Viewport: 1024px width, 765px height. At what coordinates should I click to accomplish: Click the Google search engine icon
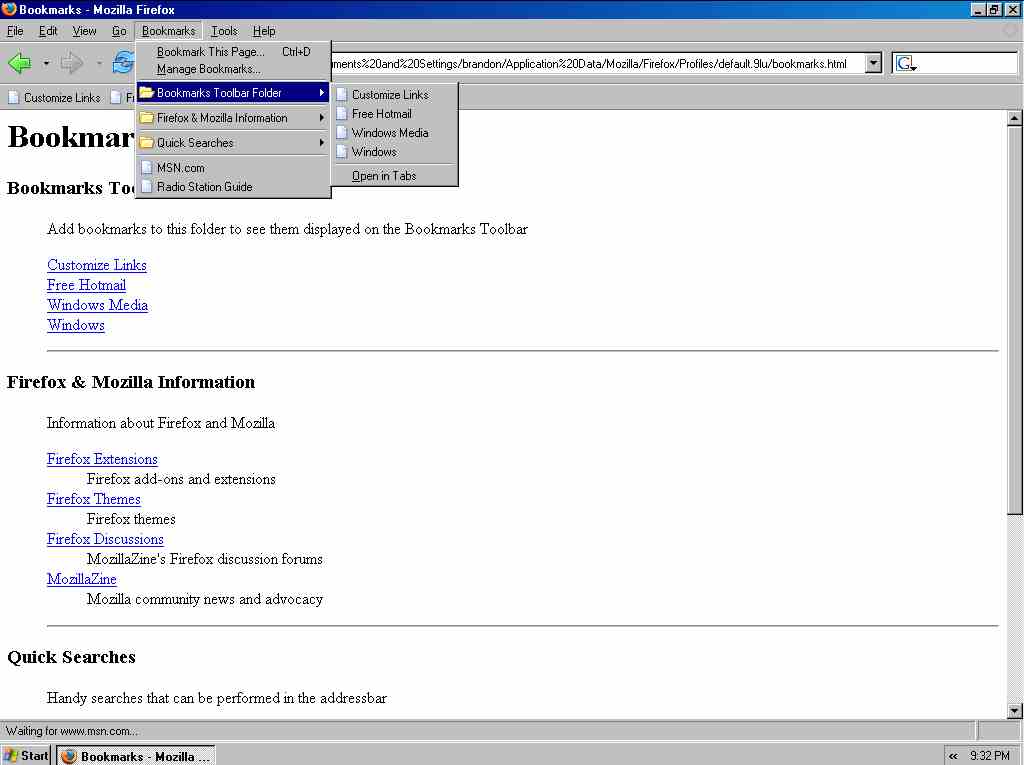[904, 64]
